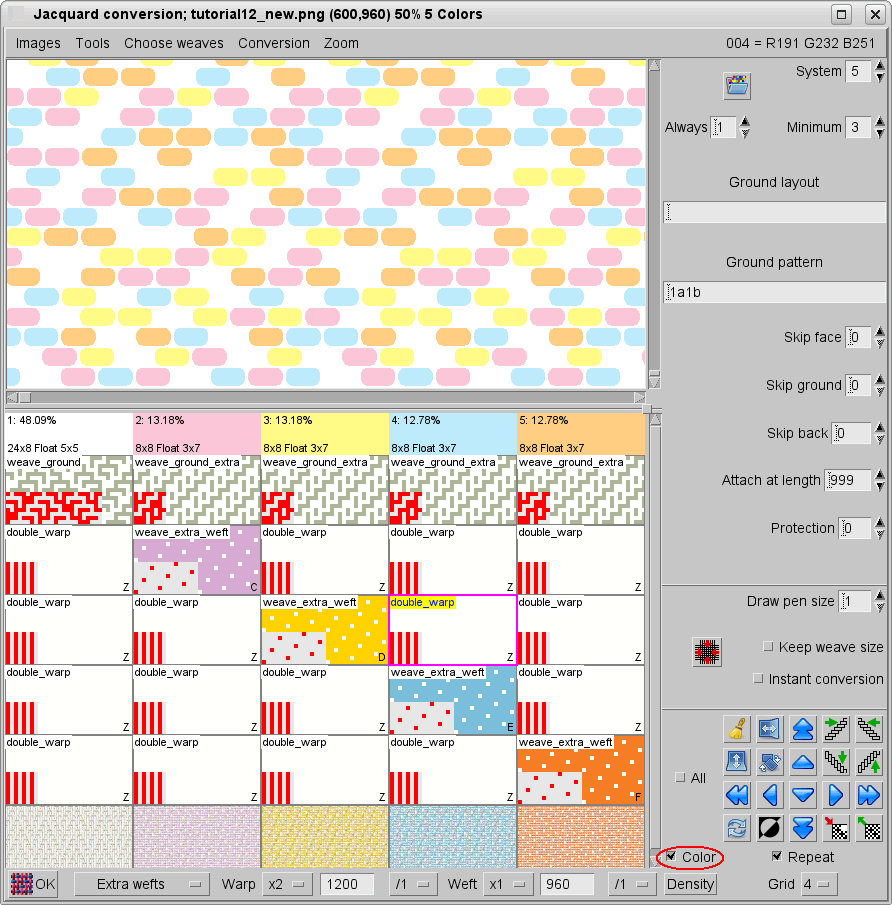Open the Grid size dropdown
892x905 pixels.
coord(819,884)
